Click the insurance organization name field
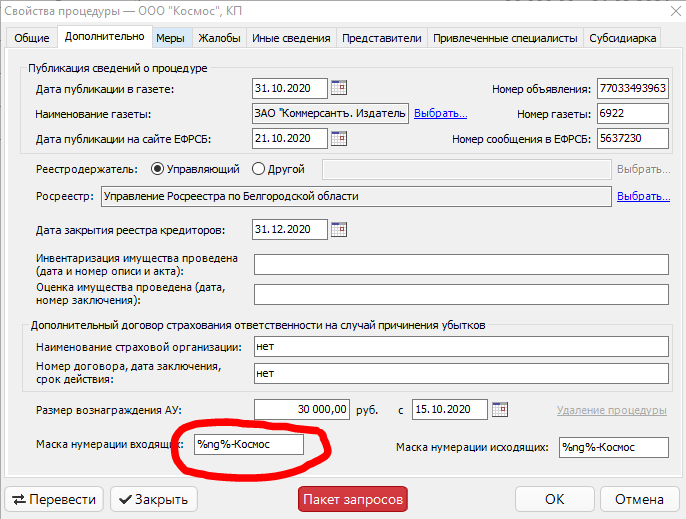This screenshot has height=519, width=686. point(460,347)
